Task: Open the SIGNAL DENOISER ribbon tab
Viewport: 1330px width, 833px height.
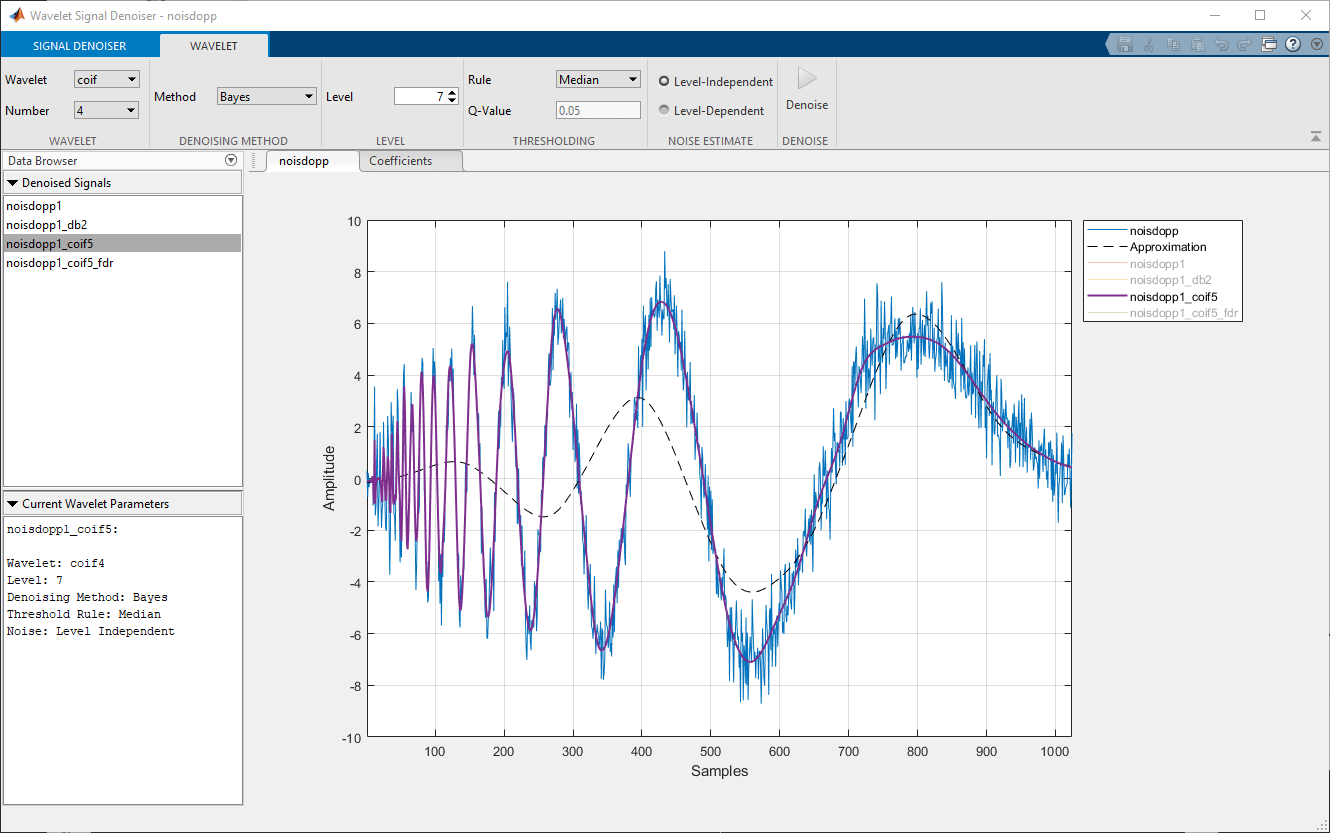Action: pyautogui.click(x=79, y=45)
